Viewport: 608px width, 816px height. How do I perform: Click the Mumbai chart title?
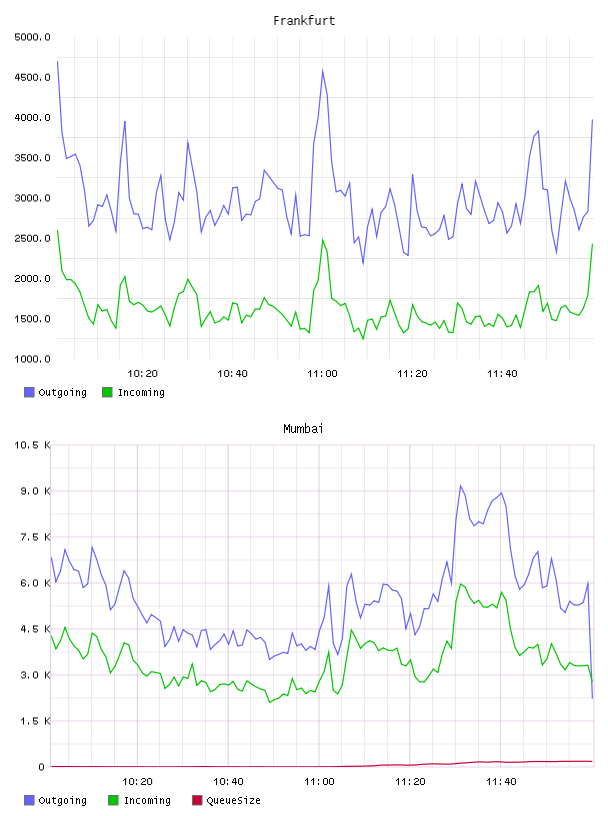[x=303, y=429]
